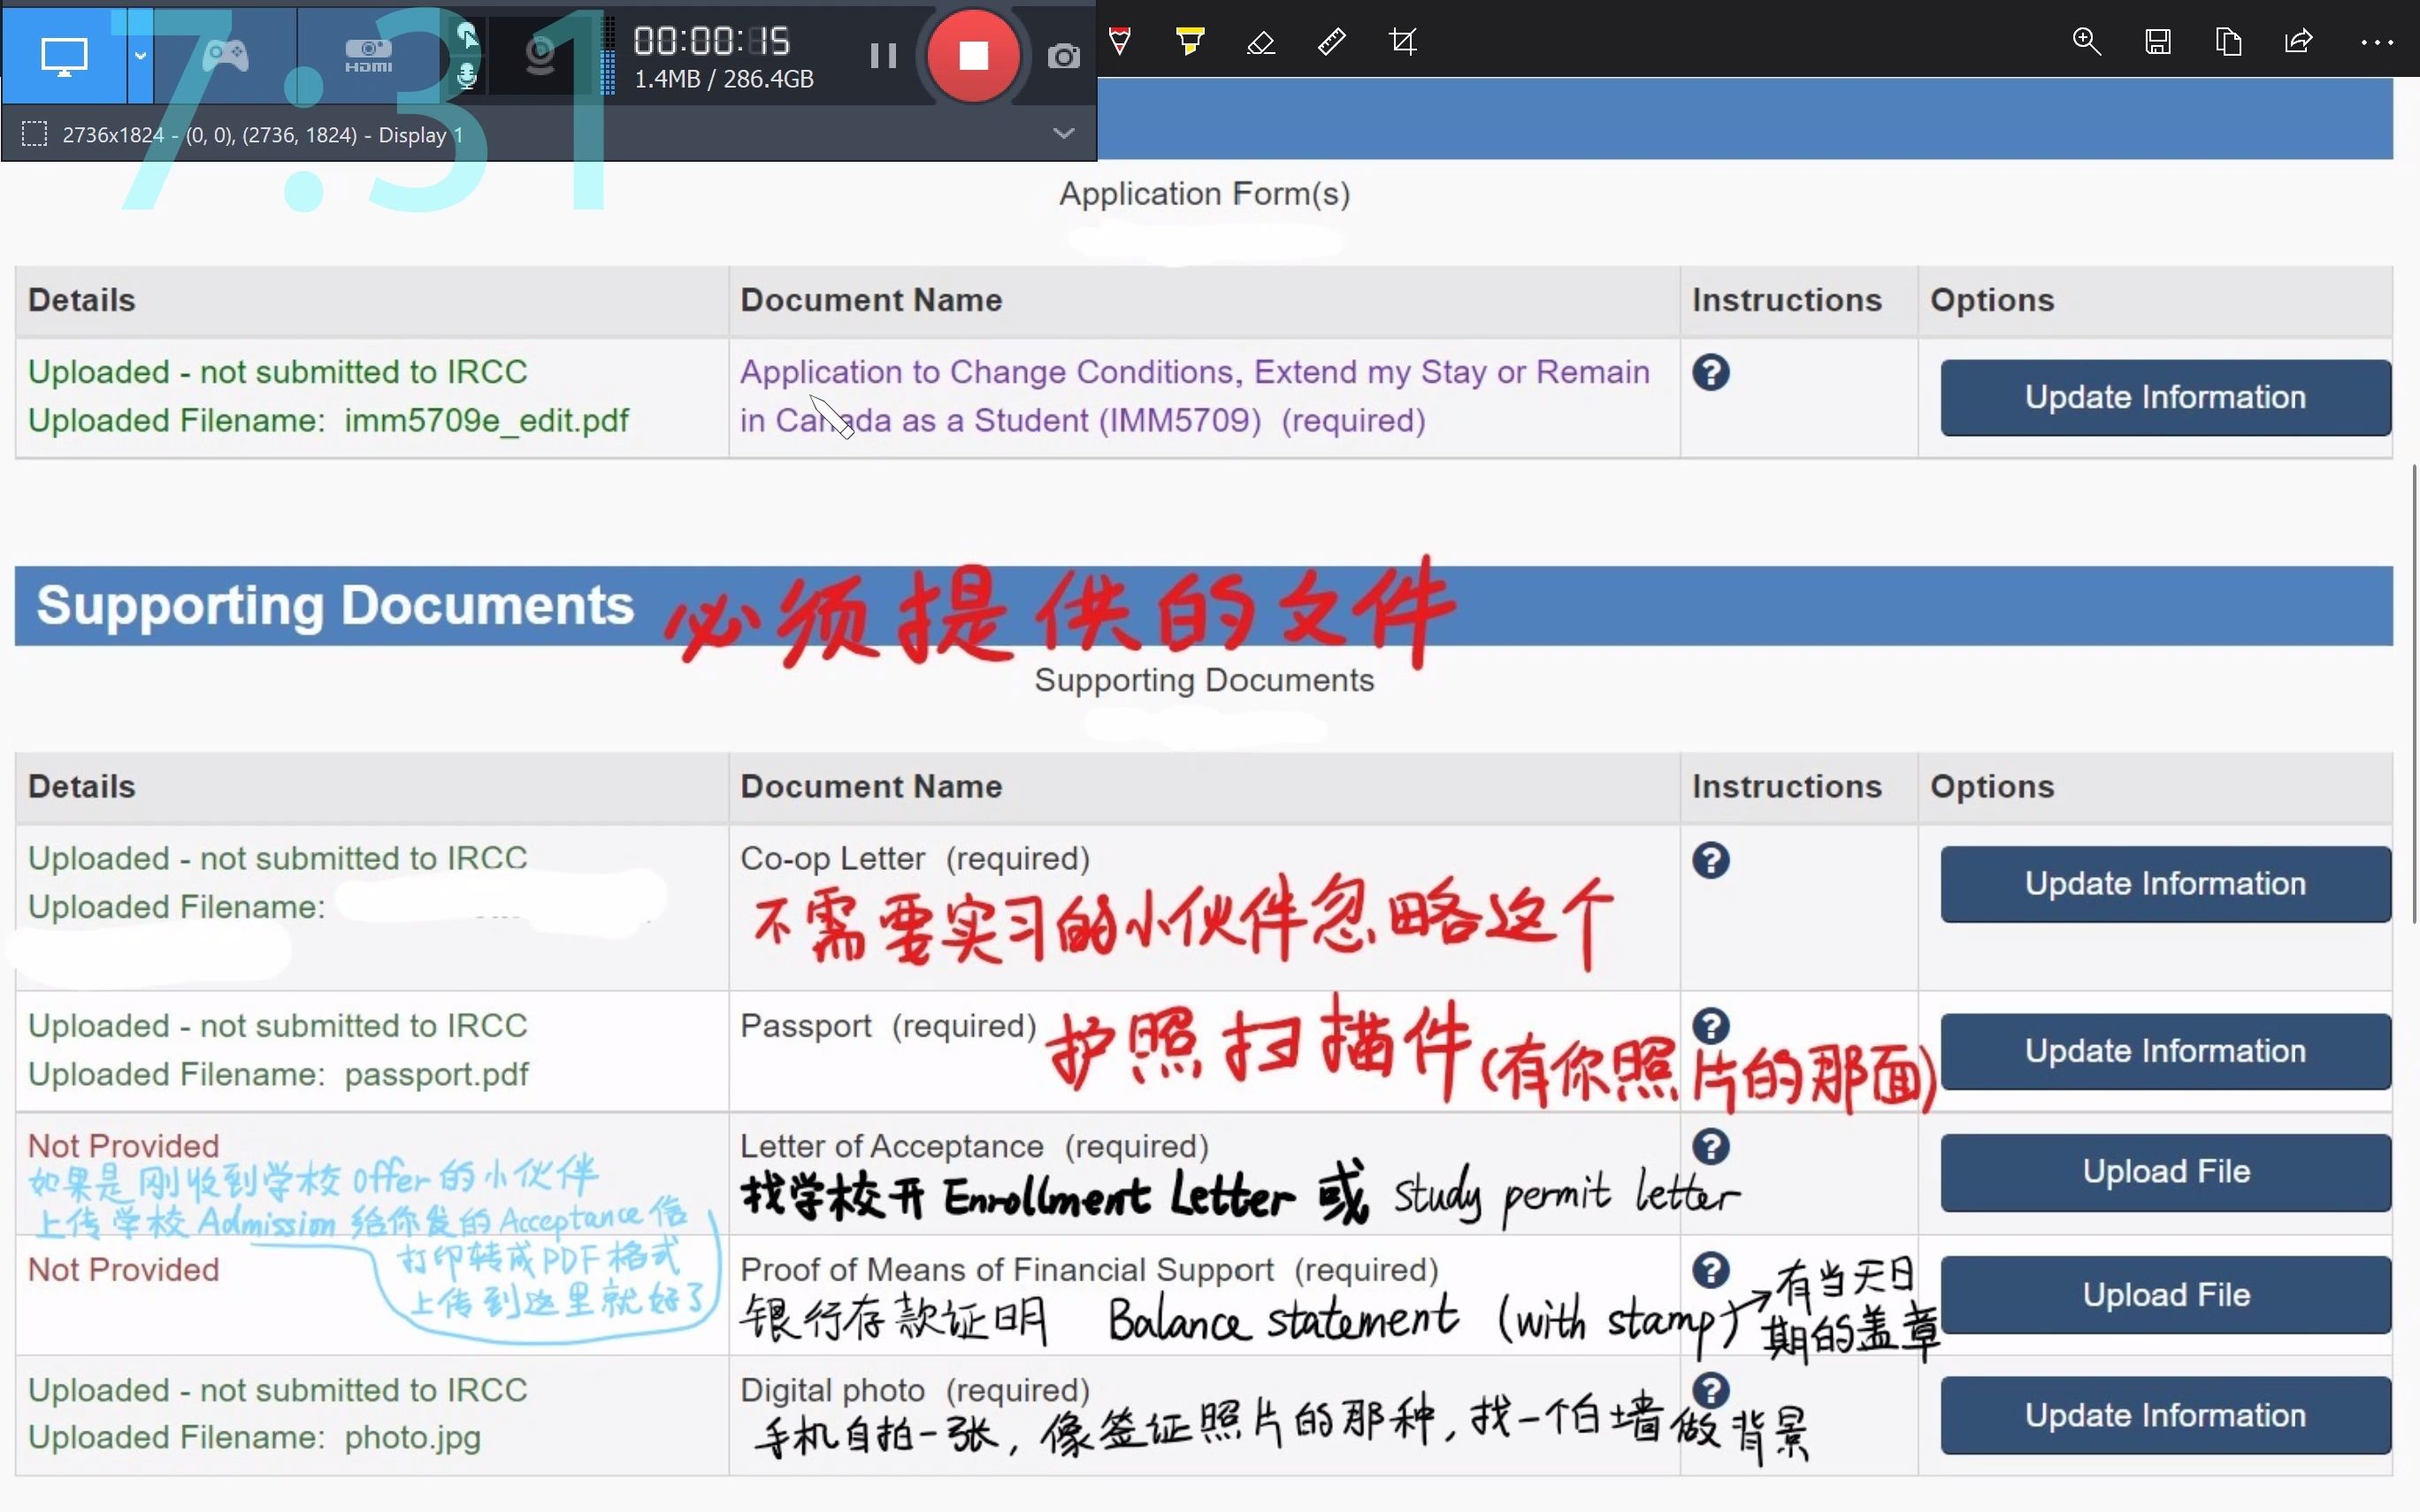Click the uploaded filename passport.pdf text
The width and height of the screenshot is (2420, 1512).
(436, 1074)
